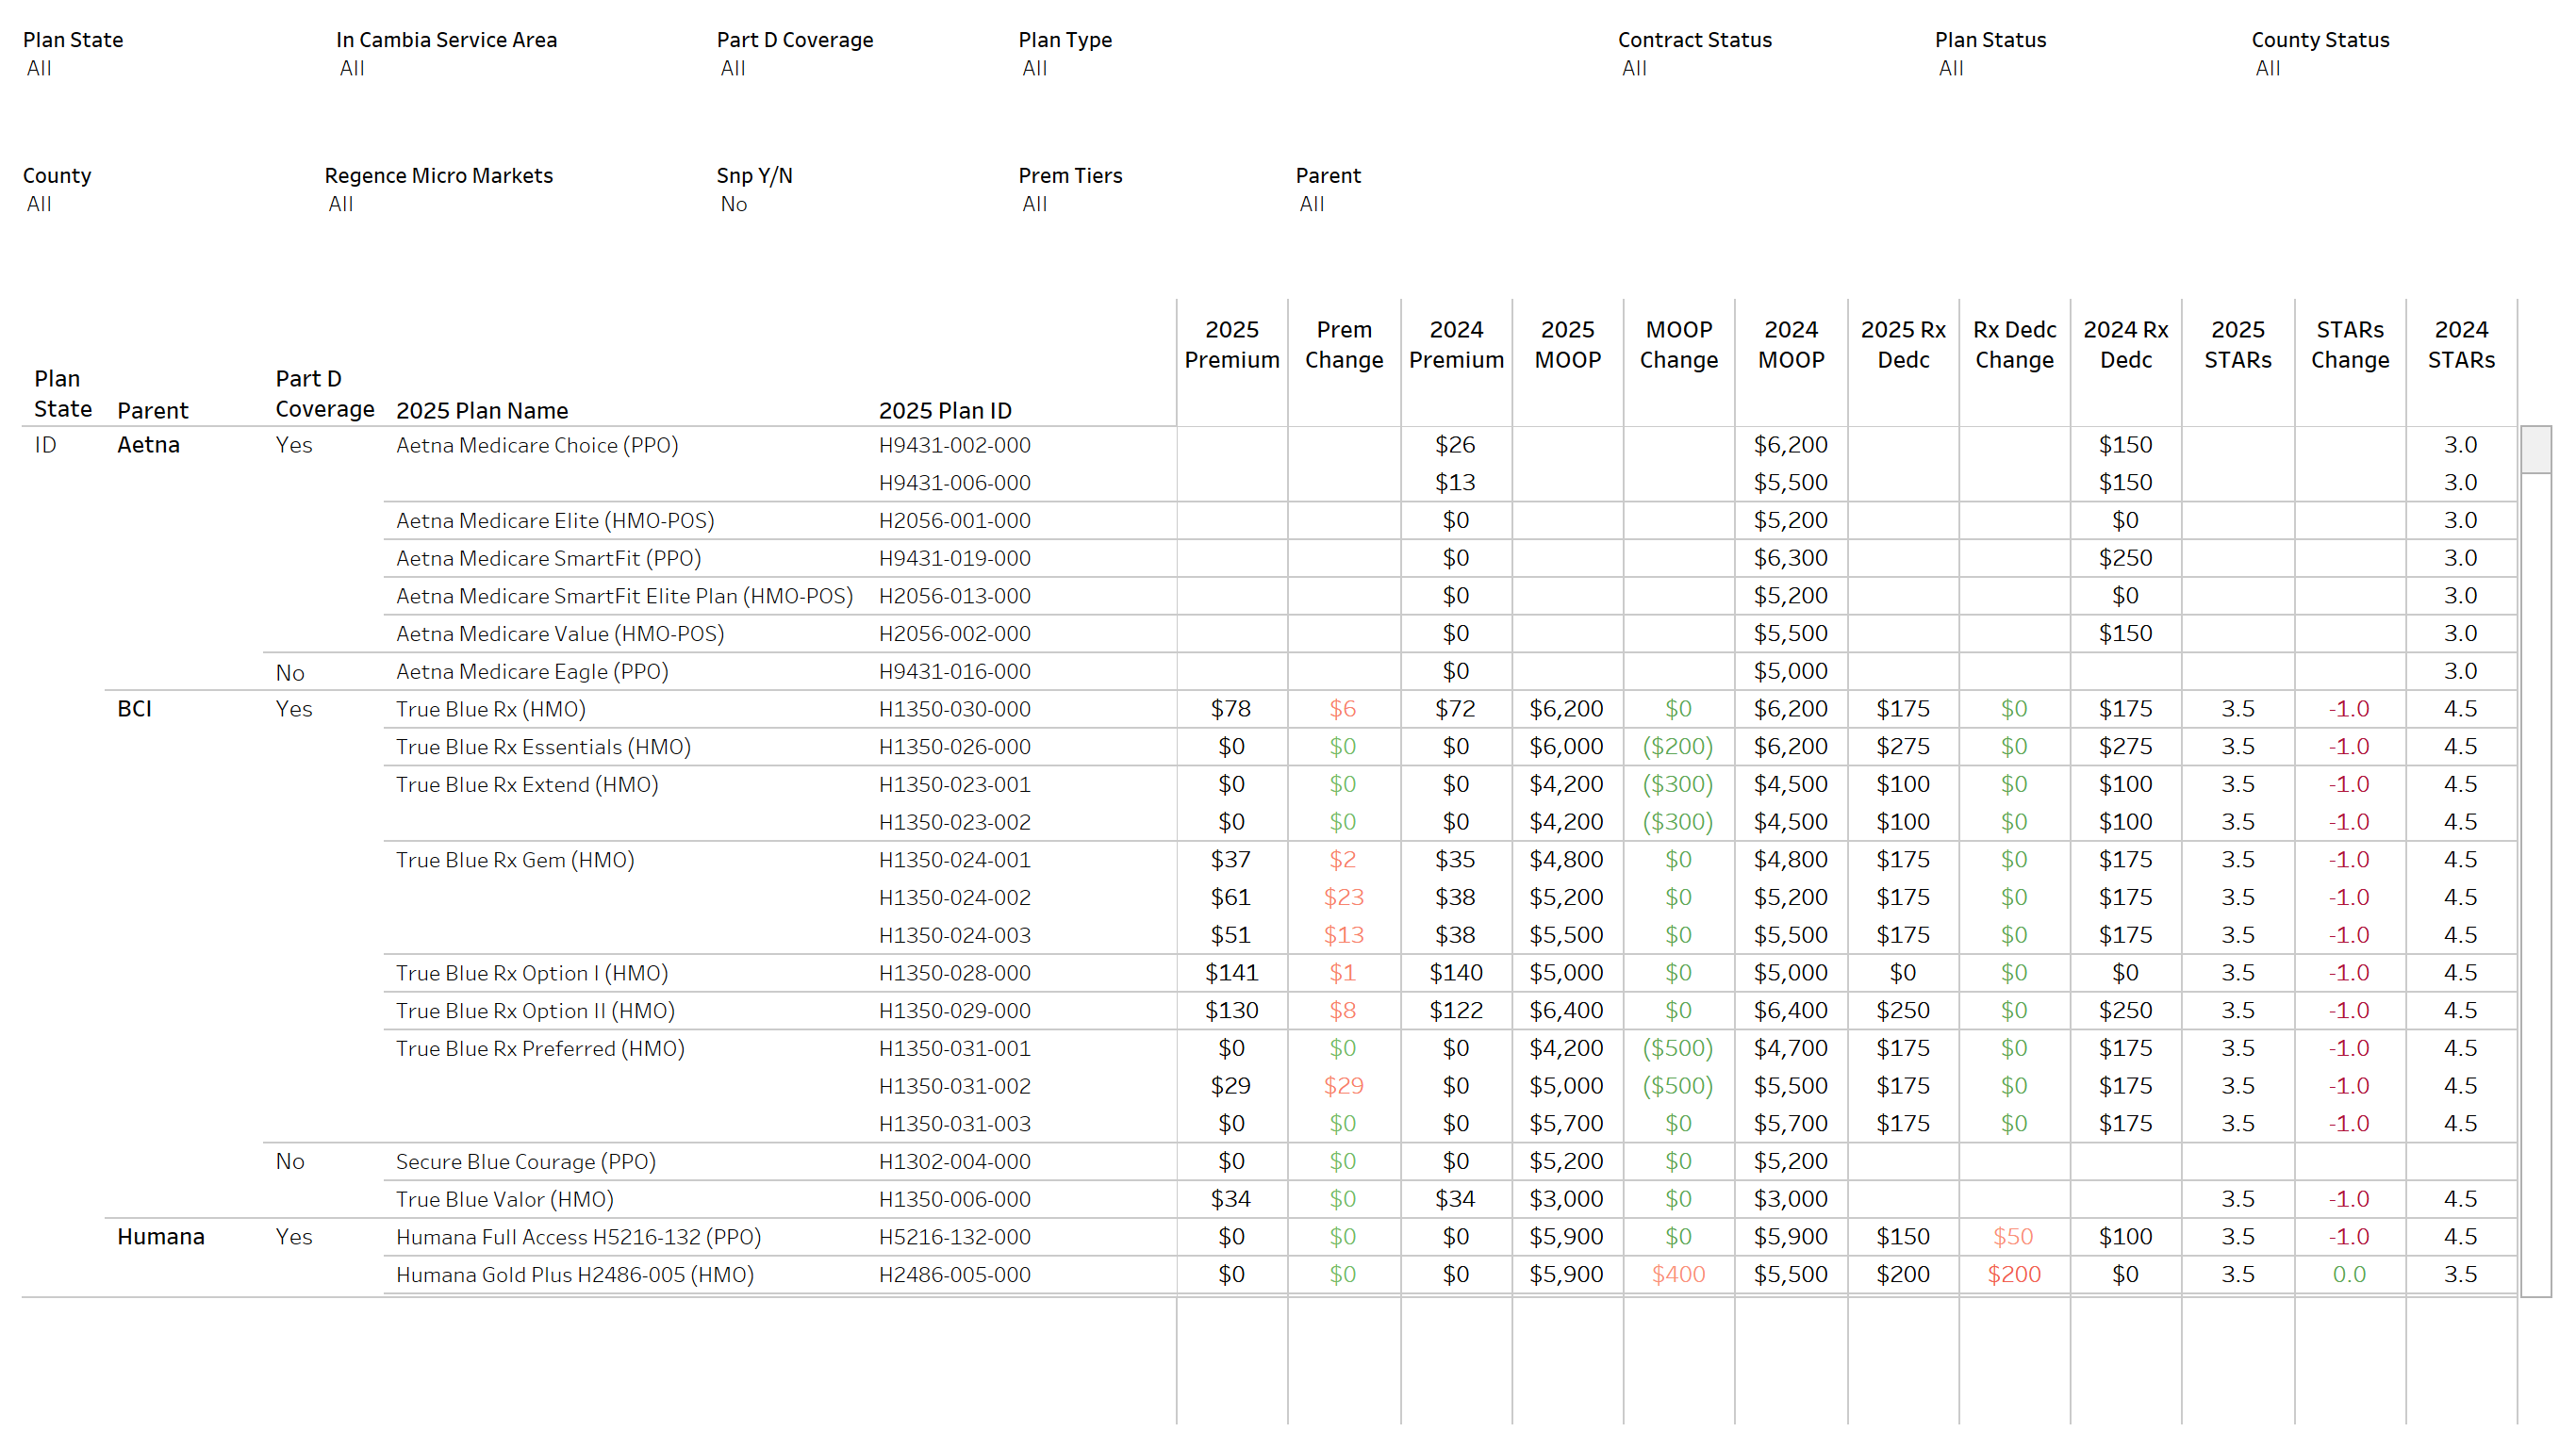
Task: Click plan ID H1350-030-000
Action: coord(954,709)
